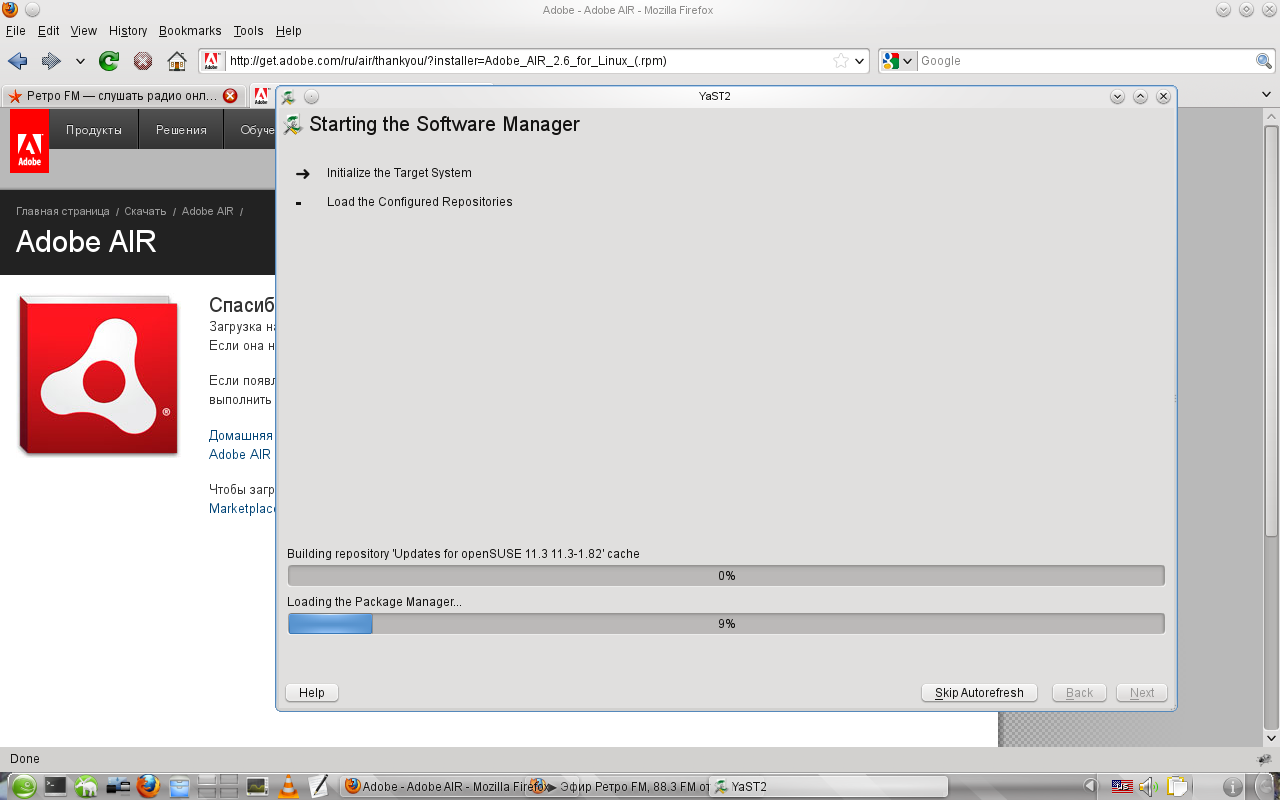Follow the Главная страница breadcrumb link
The width and height of the screenshot is (1280, 800).
tap(63, 211)
